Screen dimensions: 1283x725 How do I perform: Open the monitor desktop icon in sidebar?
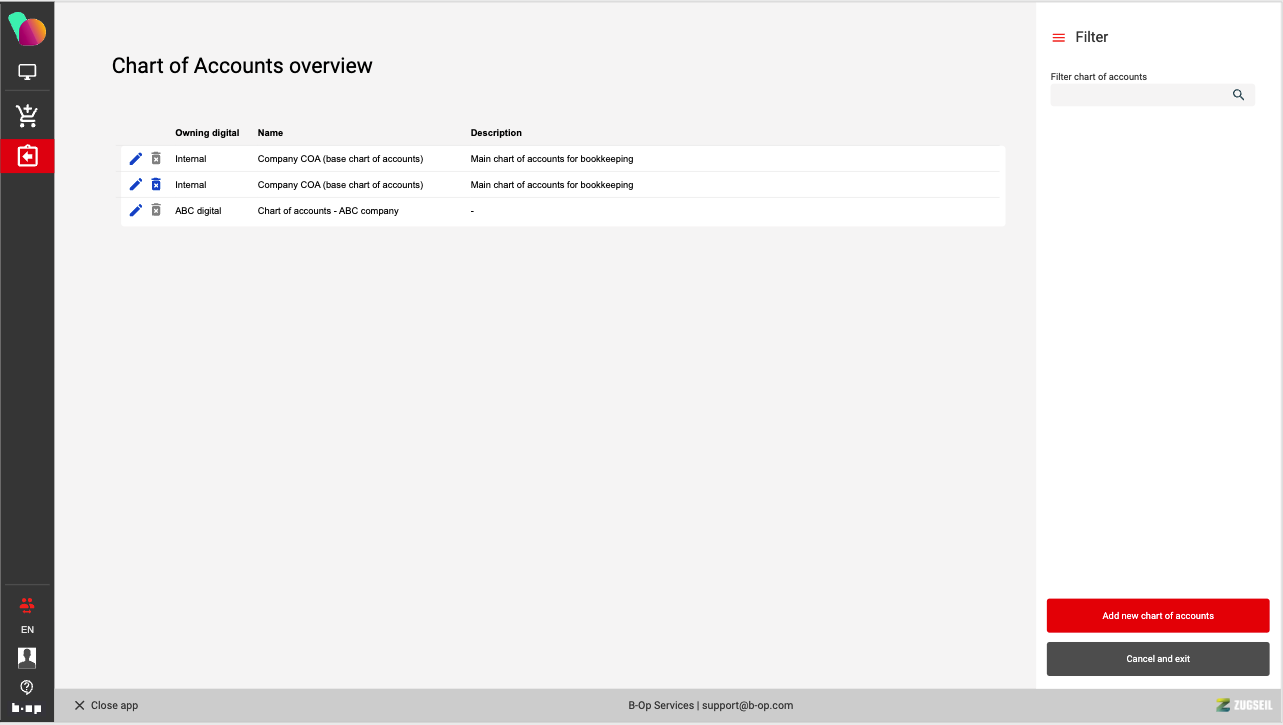click(27, 72)
